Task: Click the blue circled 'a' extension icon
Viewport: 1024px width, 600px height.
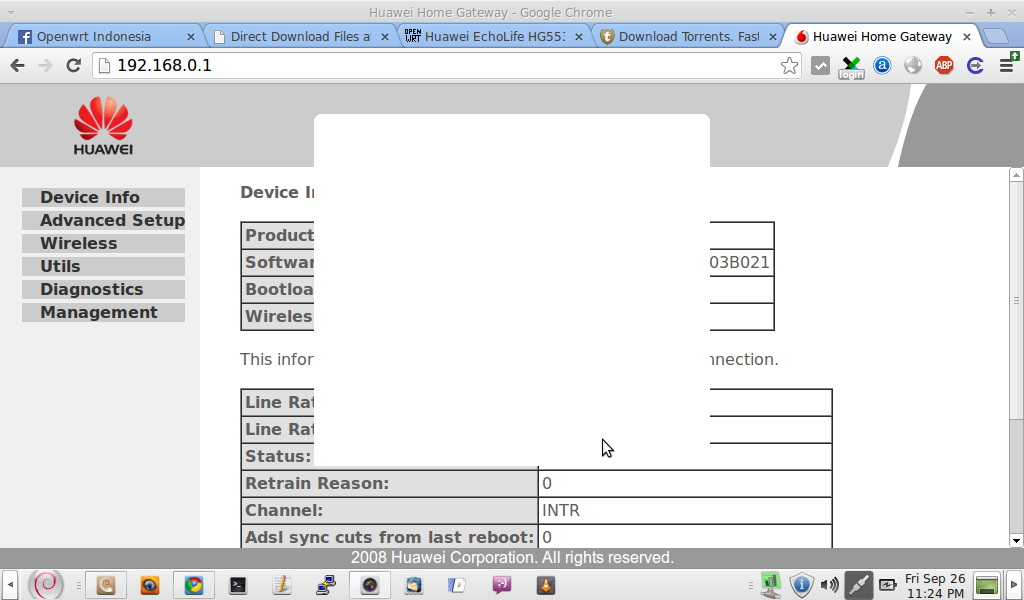Action: click(882, 65)
